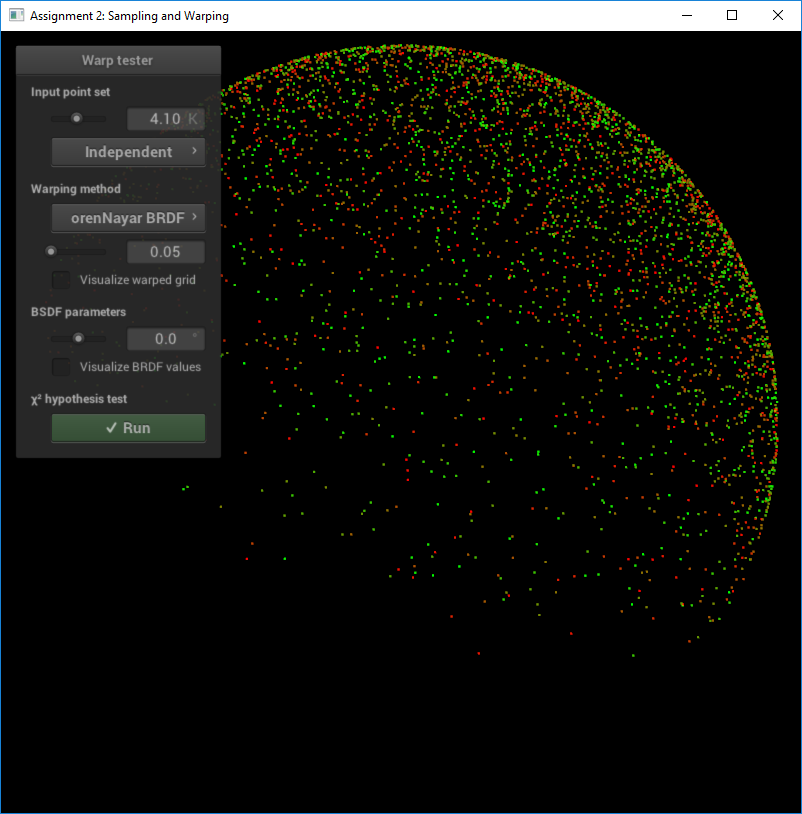Click the application icon in the title bar
Viewport: 802px width, 814px height.
(16, 15)
